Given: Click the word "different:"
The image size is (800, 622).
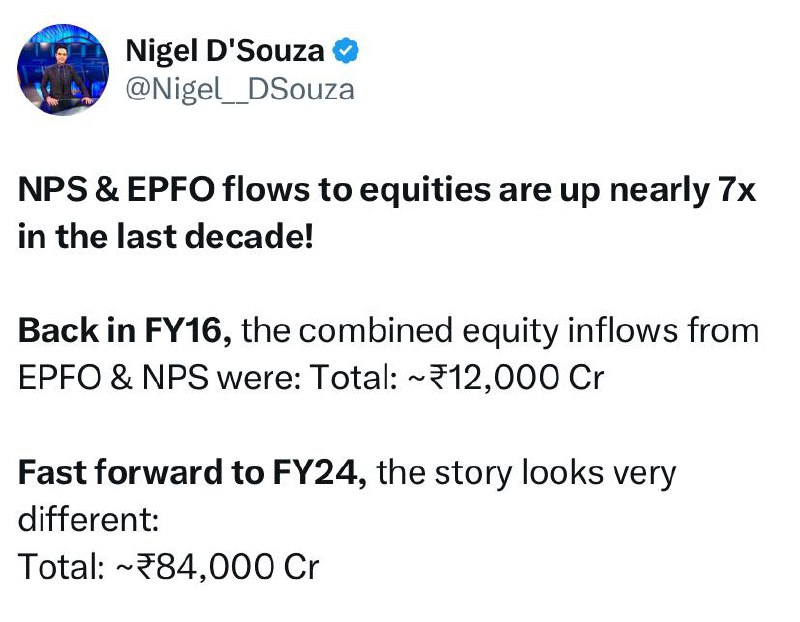Looking at the screenshot, I should [x=88, y=520].
